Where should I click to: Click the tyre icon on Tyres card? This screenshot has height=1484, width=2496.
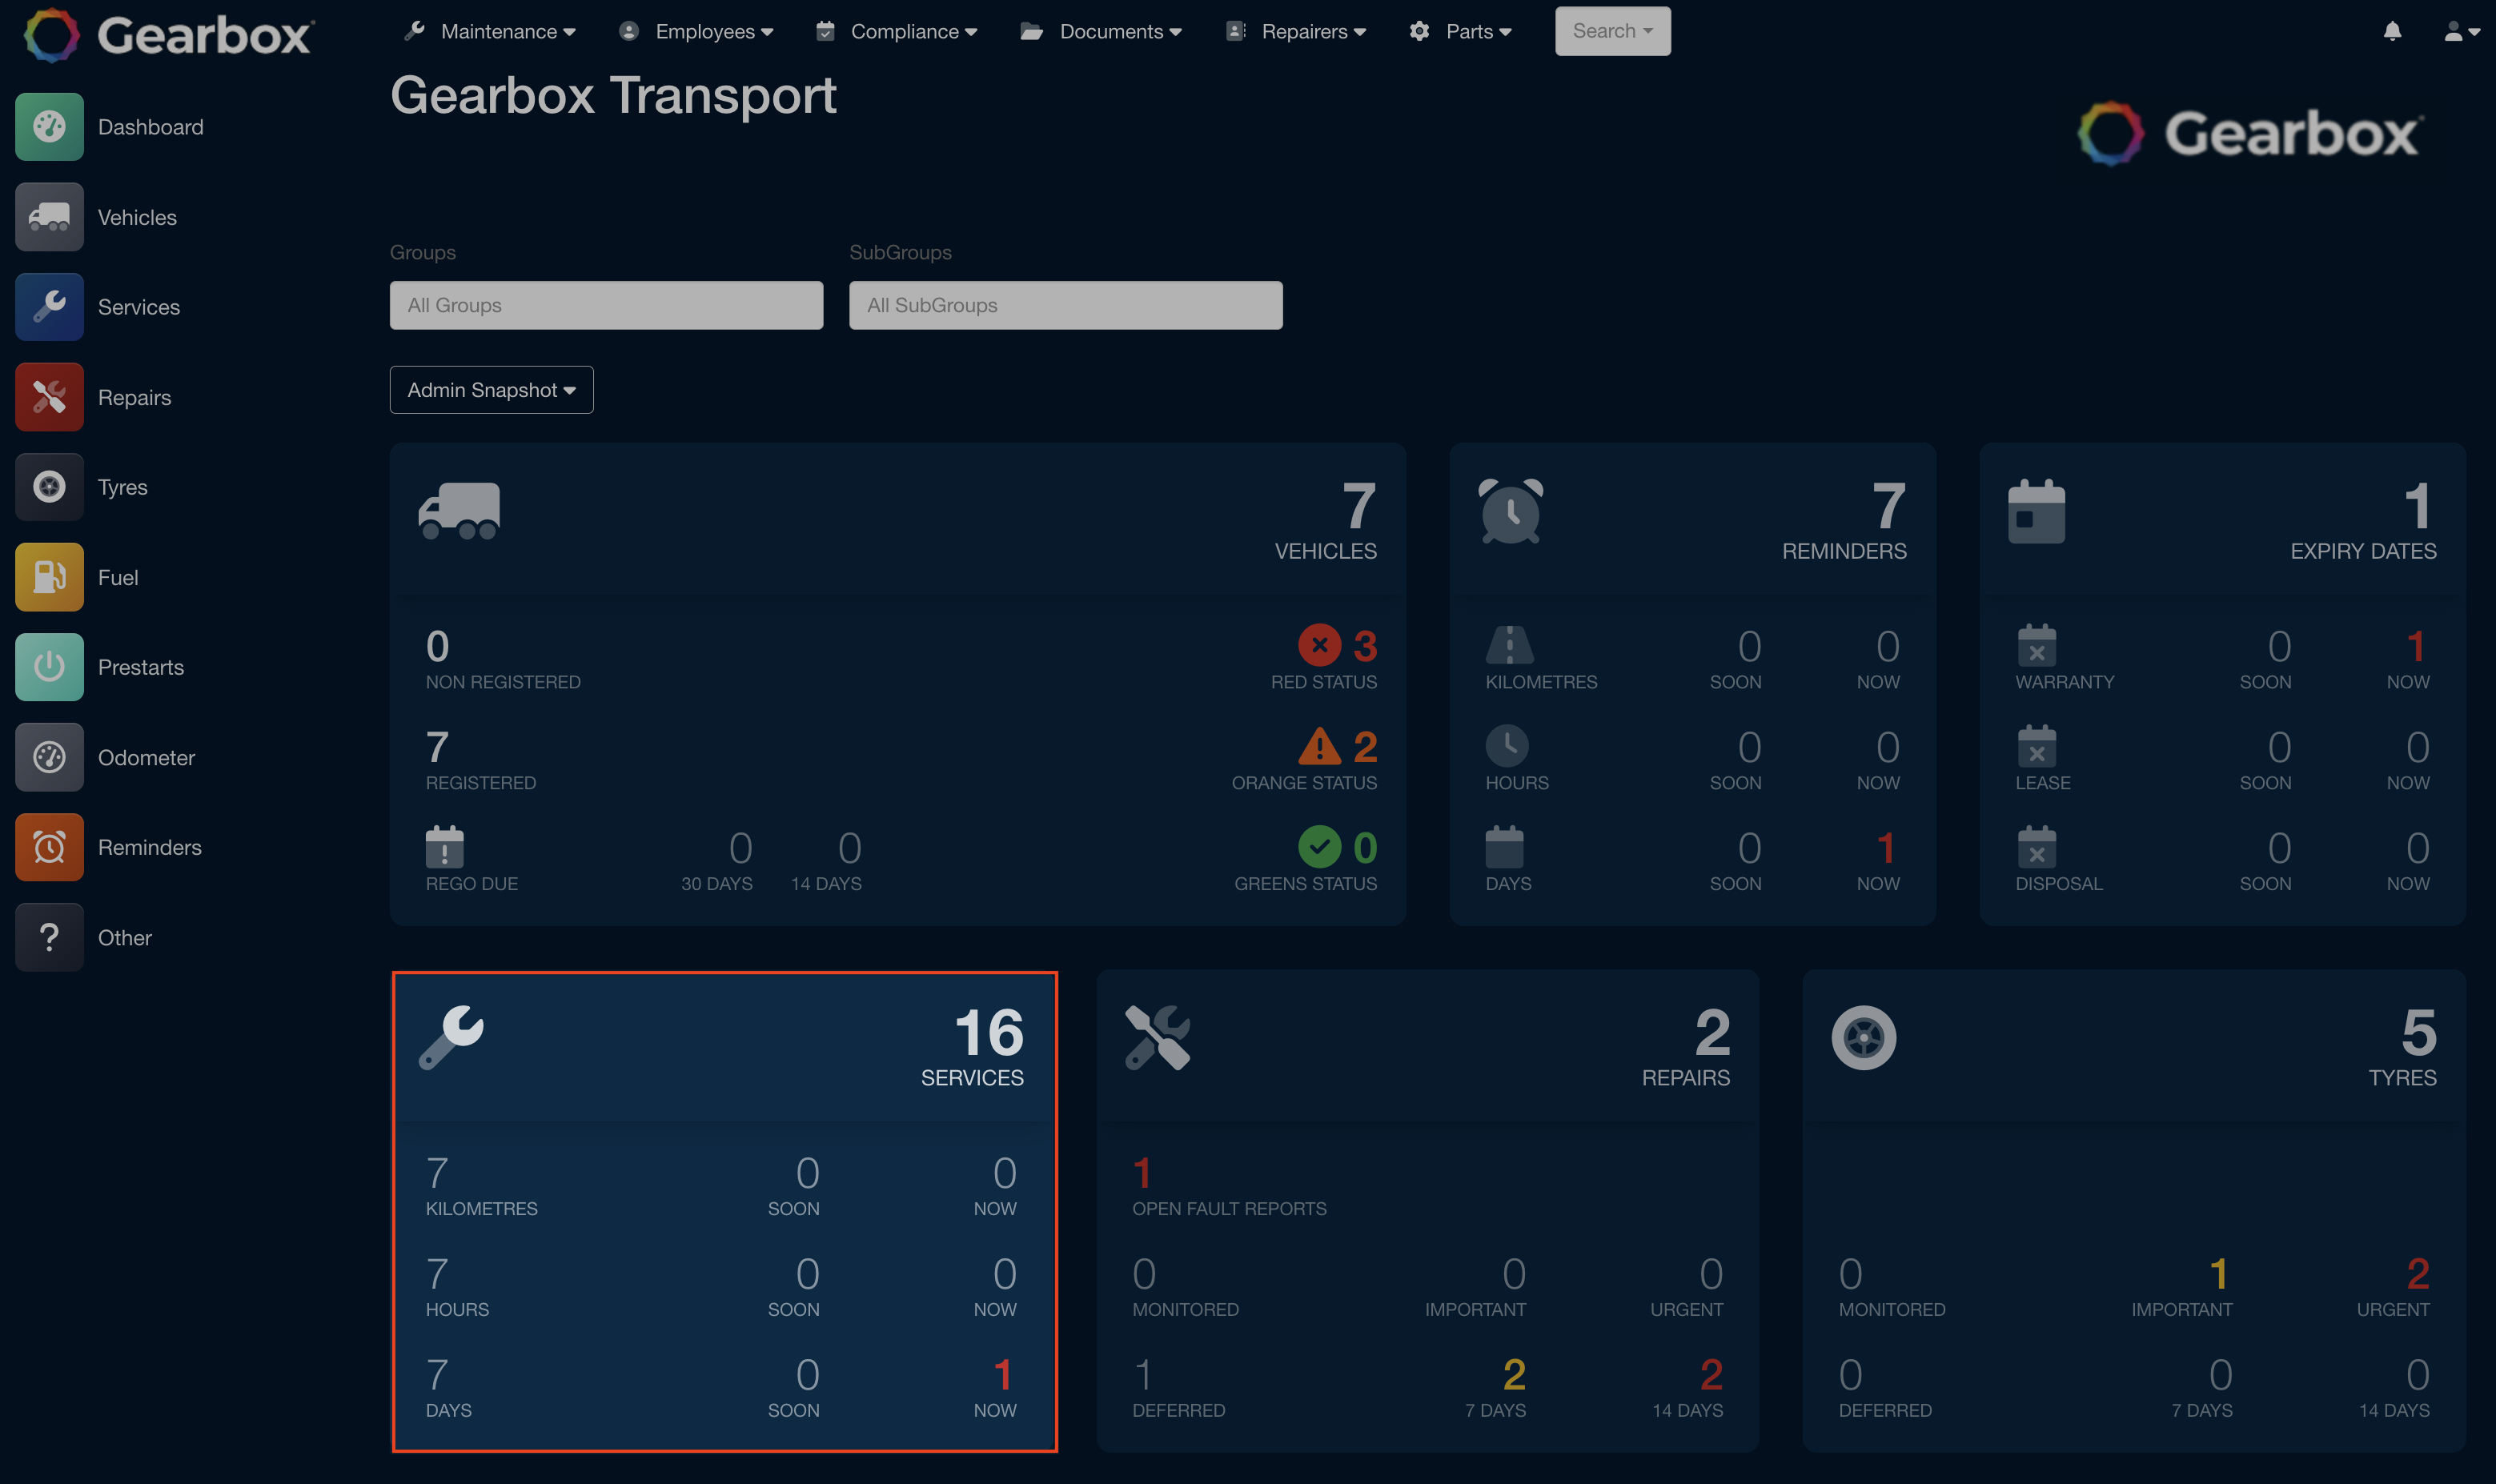[1863, 1037]
